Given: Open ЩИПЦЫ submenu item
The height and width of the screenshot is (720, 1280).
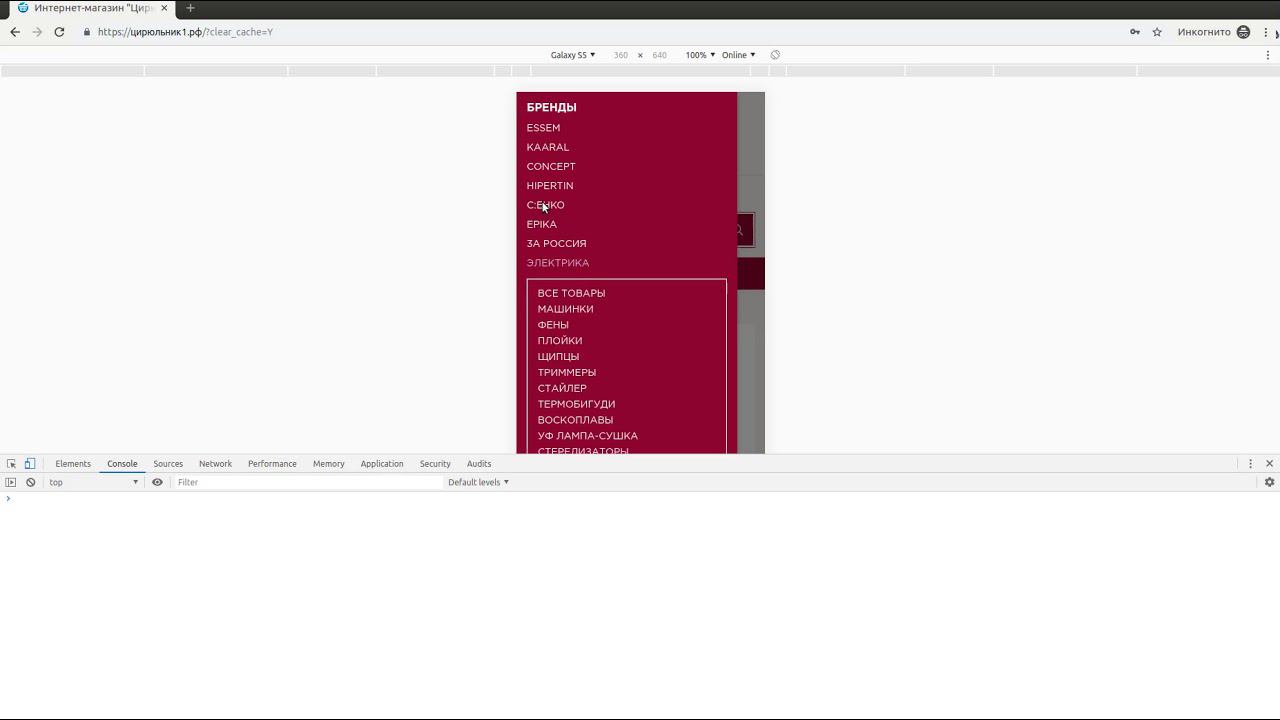Looking at the screenshot, I should (x=558, y=357).
